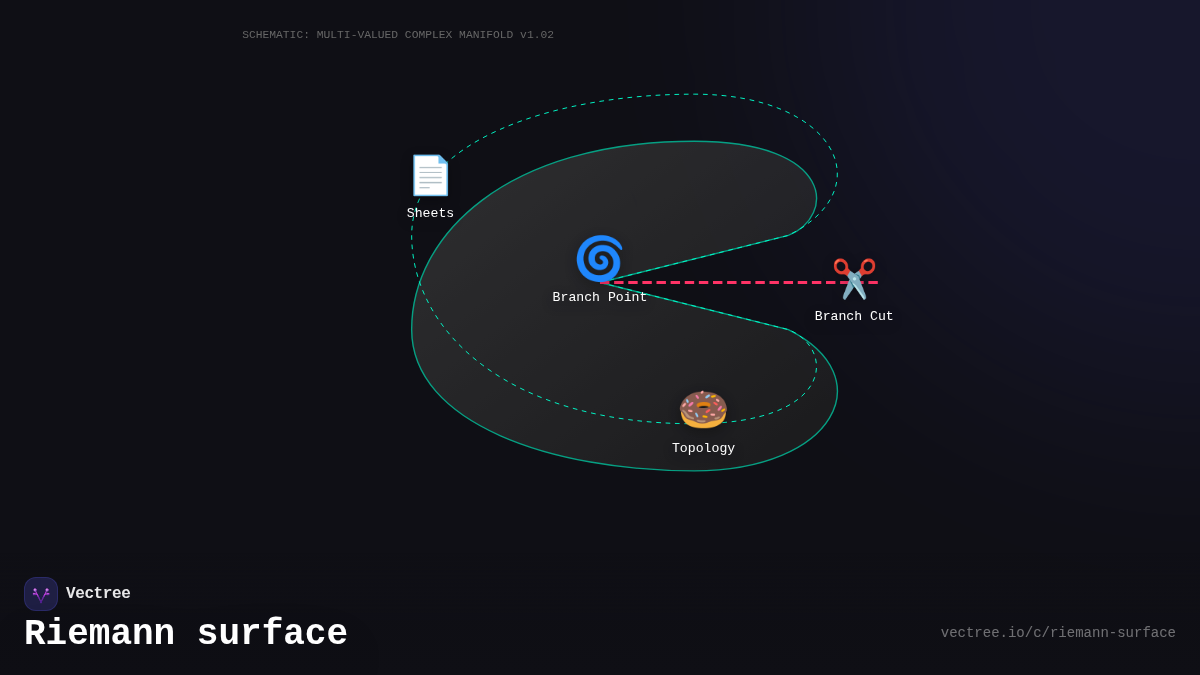Select the Branch Point spiral icon
Image resolution: width=1200 pixels, height=675 pixels.
599,259
